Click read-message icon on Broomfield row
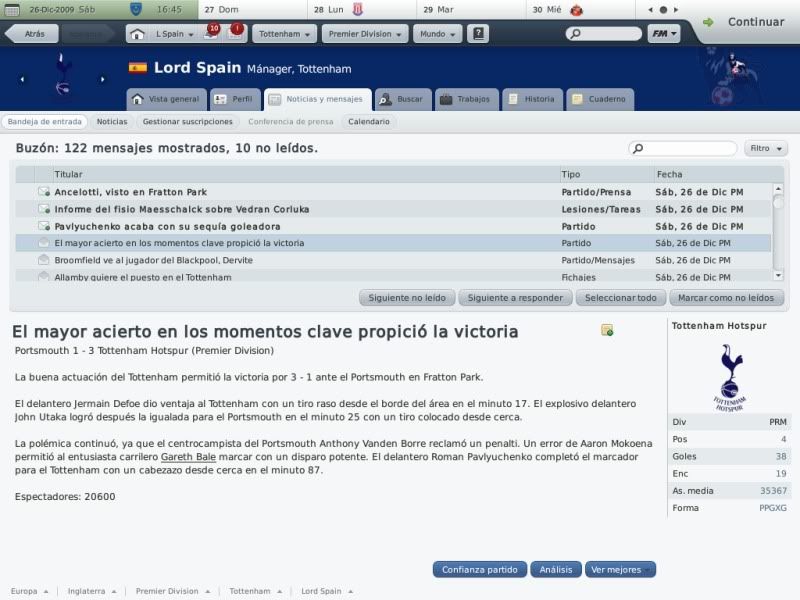The width and height of the screenshot is (800, 600). 44,260
